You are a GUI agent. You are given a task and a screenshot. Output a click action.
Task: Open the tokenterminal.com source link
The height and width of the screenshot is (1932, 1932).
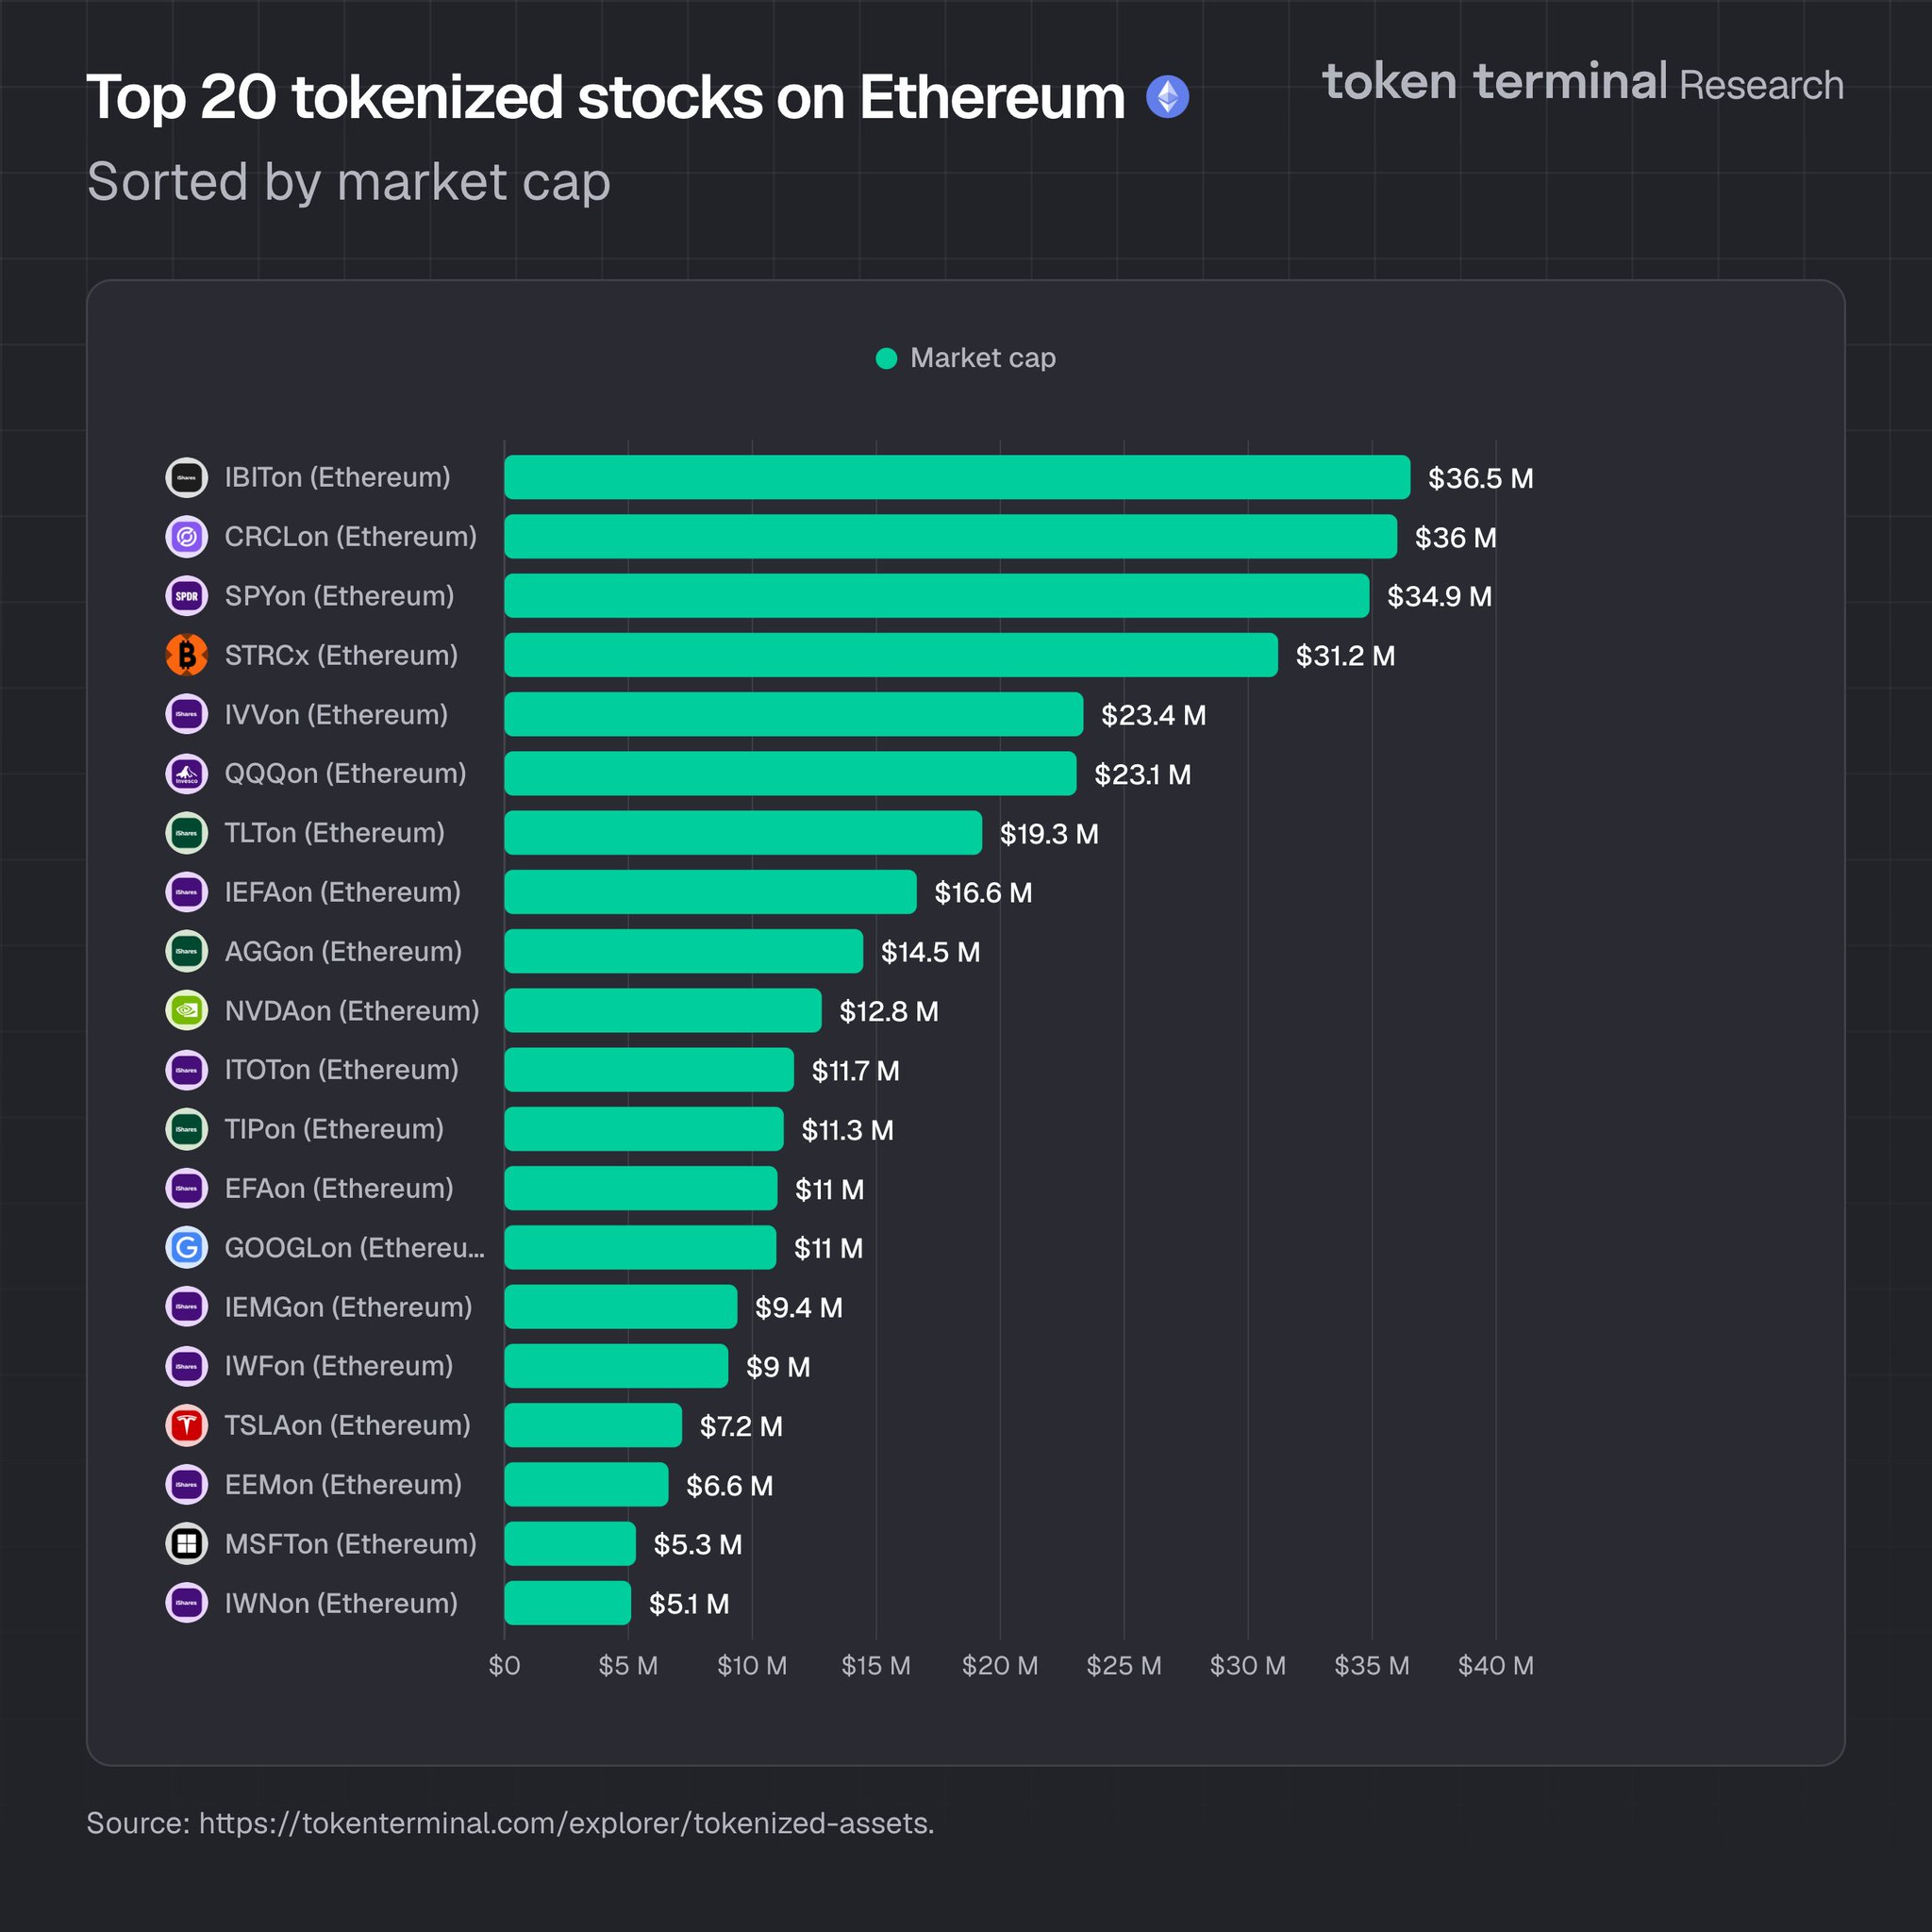pyautogui.click(x=566, y=1823)
